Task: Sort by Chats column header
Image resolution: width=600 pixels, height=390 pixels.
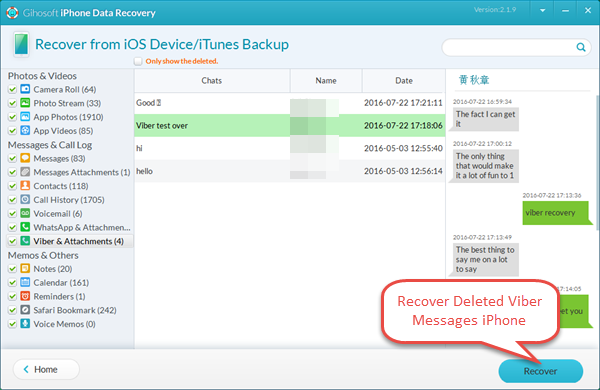Action: click(212, 80)
